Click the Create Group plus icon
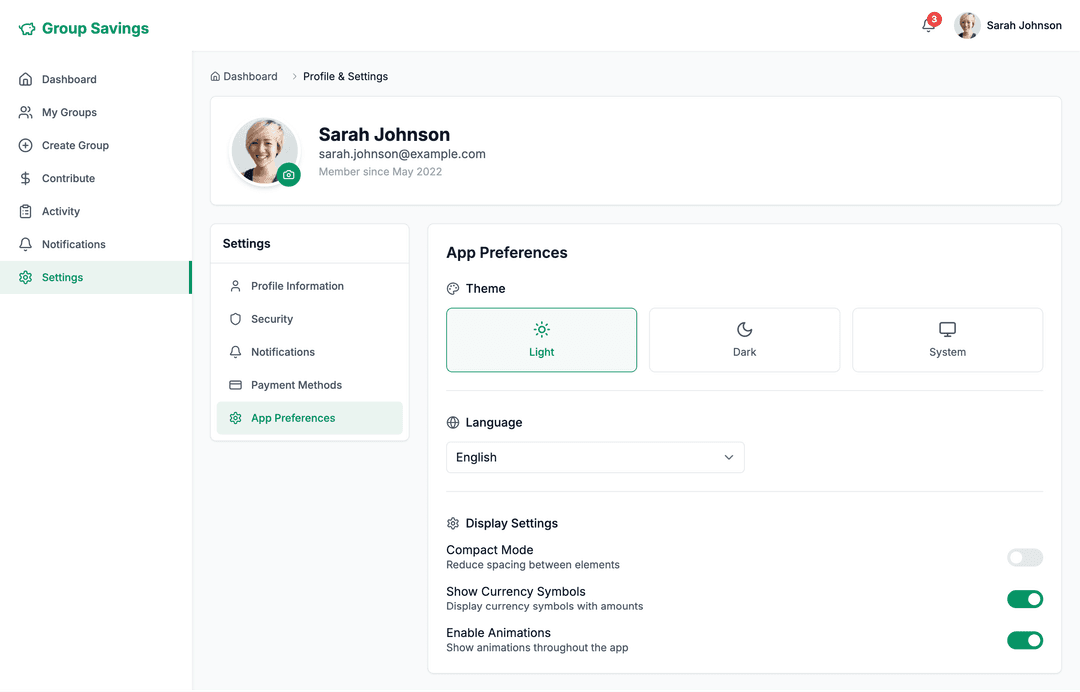Image resolution: width=1080 pixels, height=692 pixels. coord(24,145)
